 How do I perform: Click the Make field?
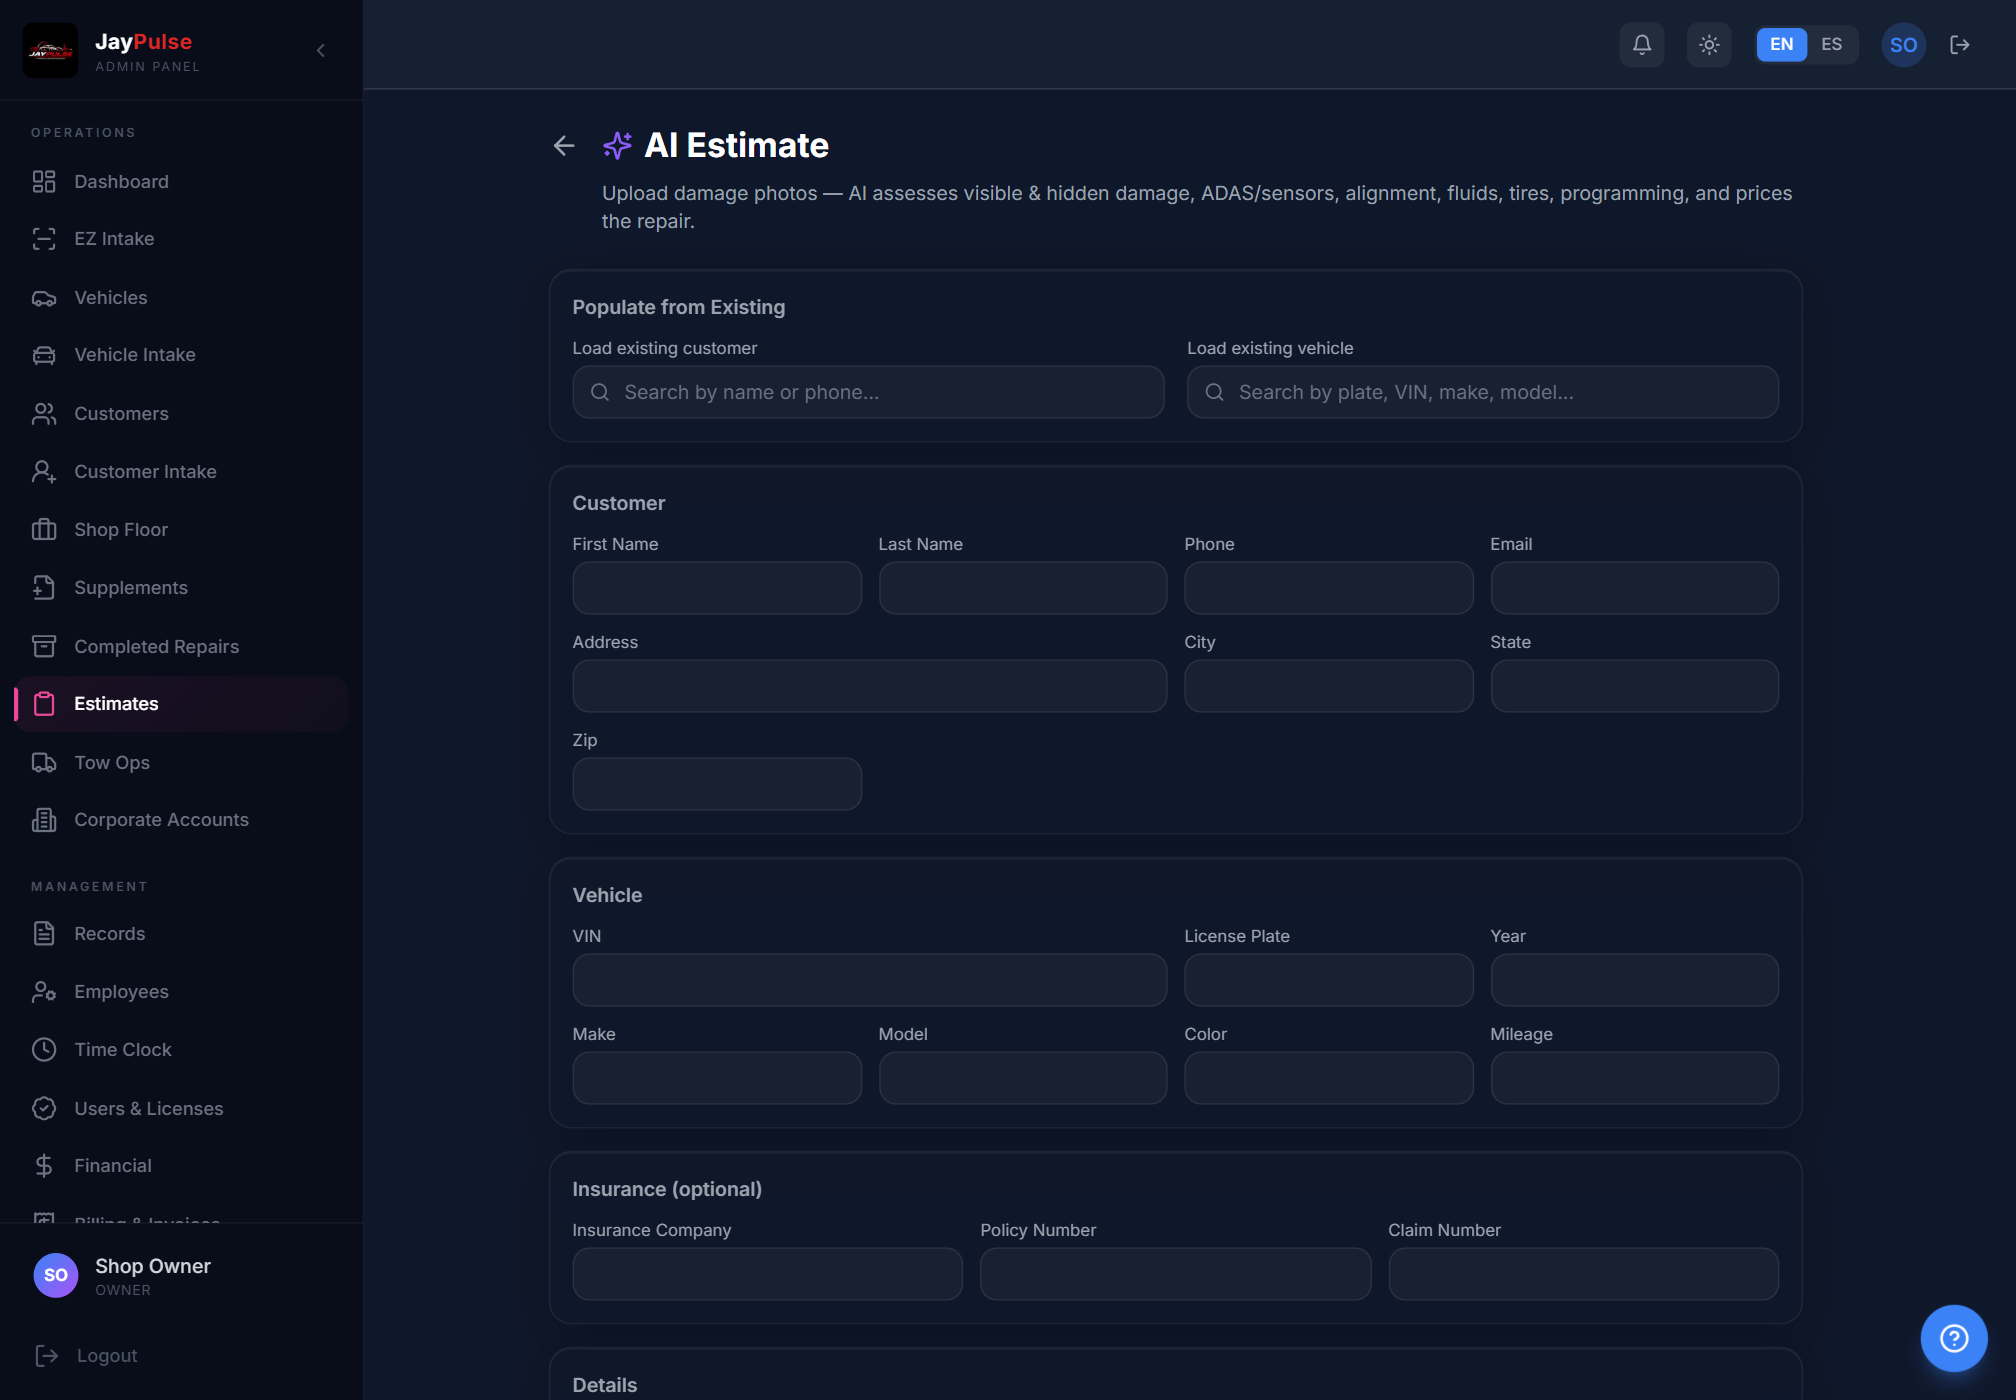pos(716,1078)
